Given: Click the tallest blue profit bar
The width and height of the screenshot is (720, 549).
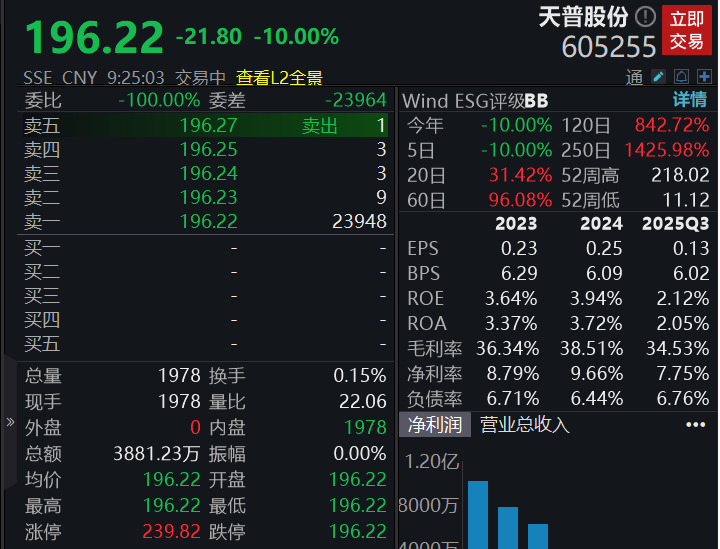Looking at the screenshot, I should [x=478, y=515].
